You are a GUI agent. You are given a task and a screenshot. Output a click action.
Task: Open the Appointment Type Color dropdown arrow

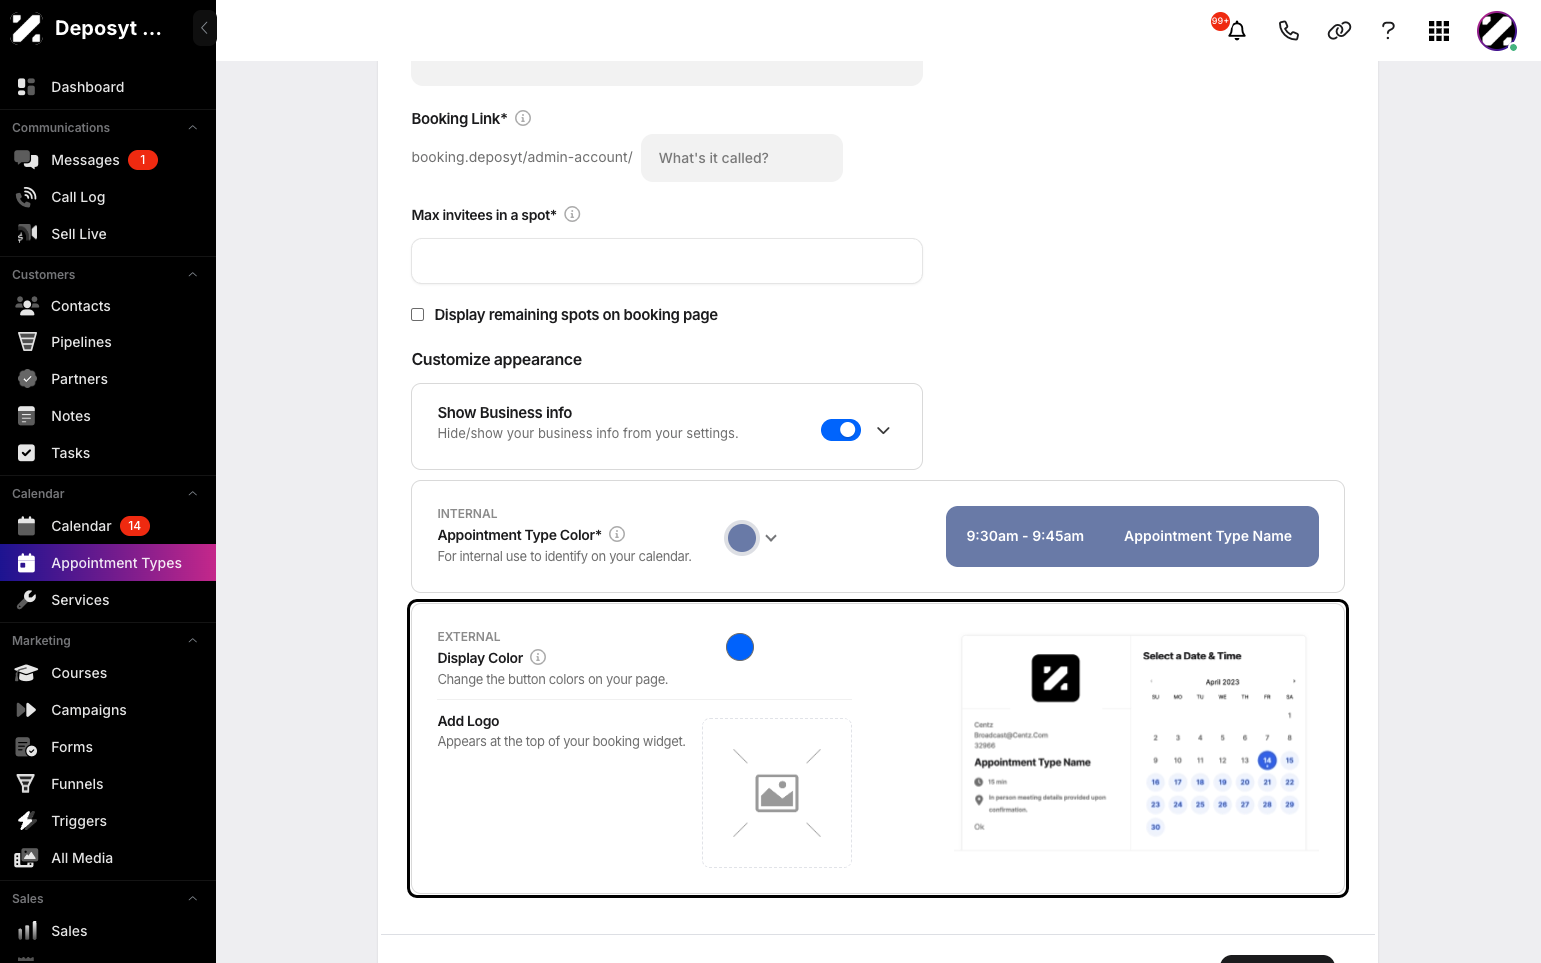click(771, 538)
